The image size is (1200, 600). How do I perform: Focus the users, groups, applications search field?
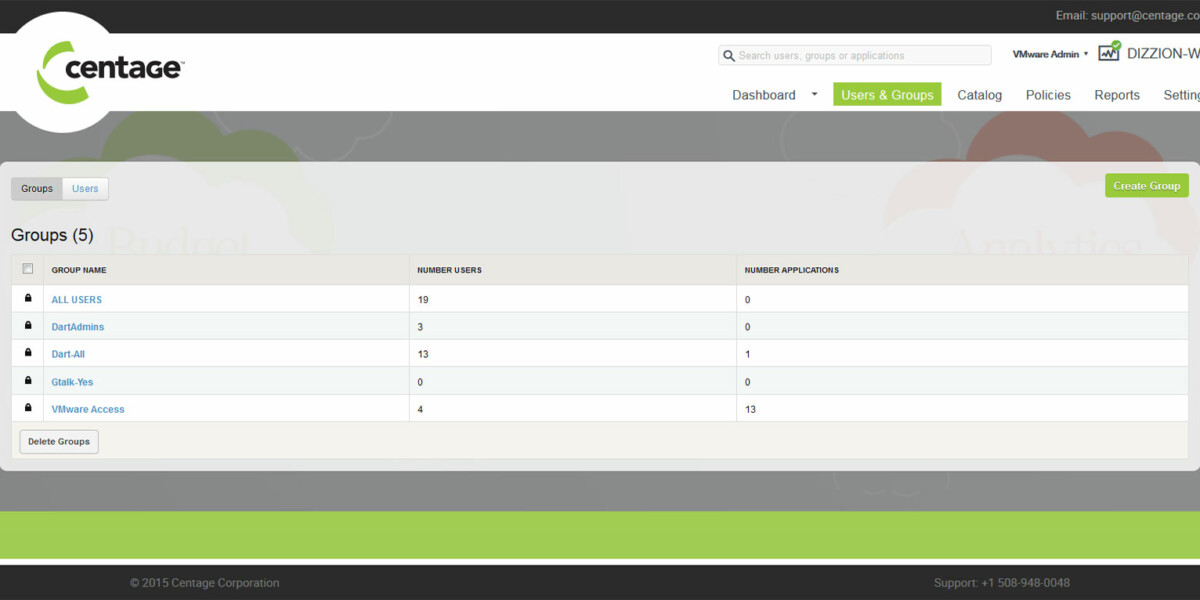pos(860,56)
